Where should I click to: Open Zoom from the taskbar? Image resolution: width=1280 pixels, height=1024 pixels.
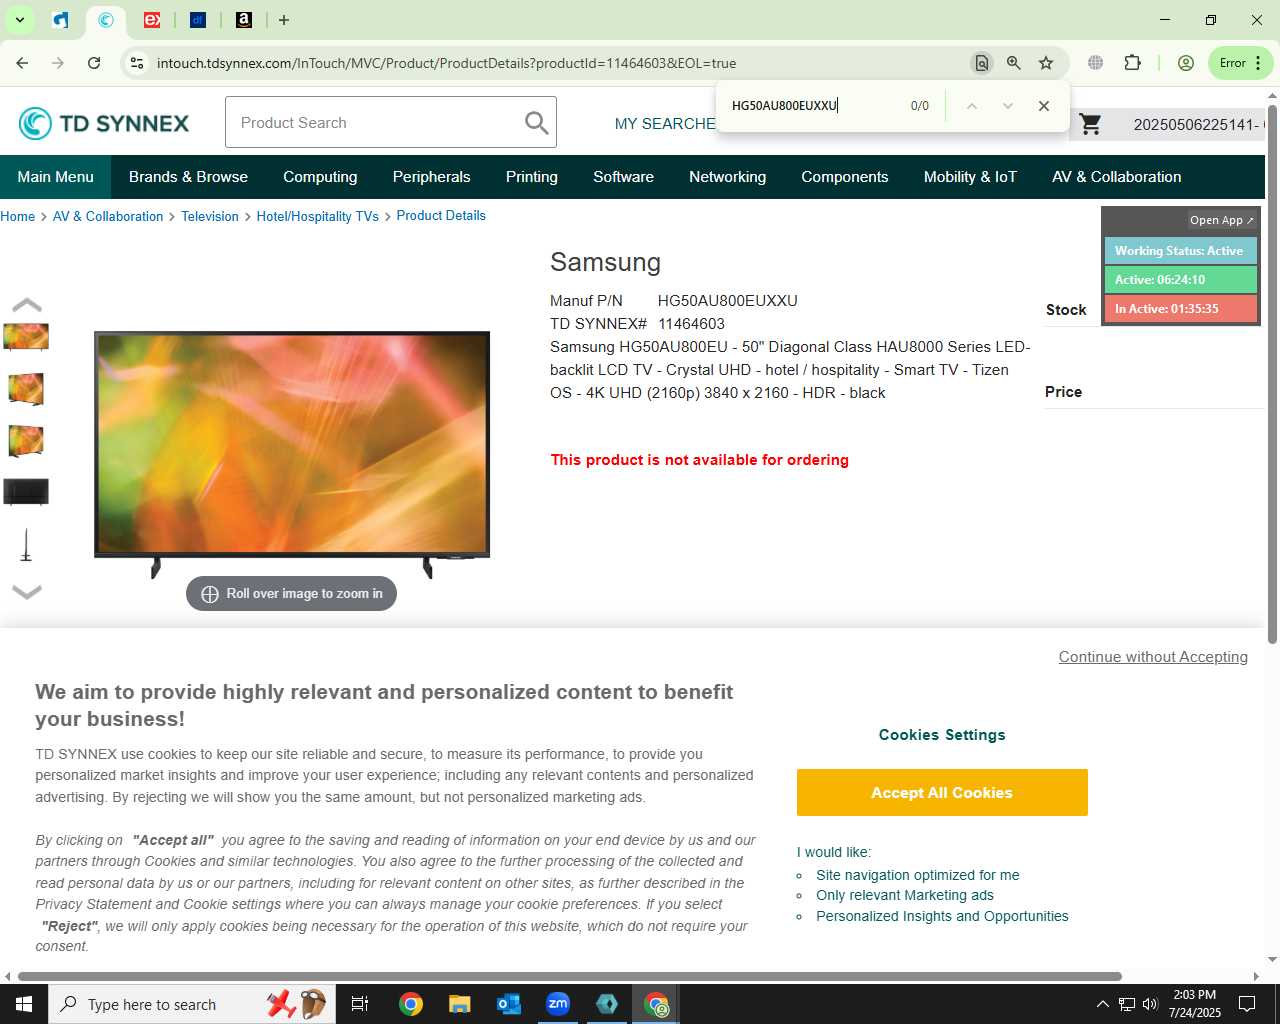click(x=558, y=1004)
